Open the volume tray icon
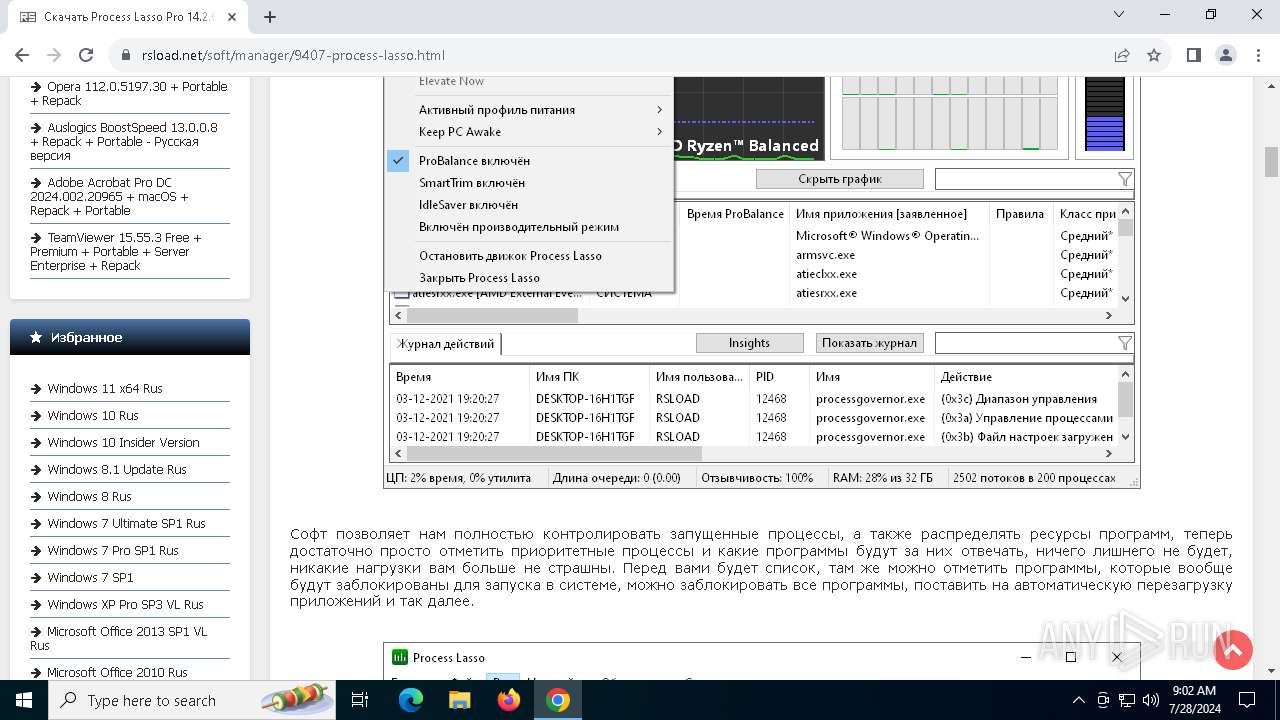Viewport: 1280px width, 720px height. [1151, 700]
